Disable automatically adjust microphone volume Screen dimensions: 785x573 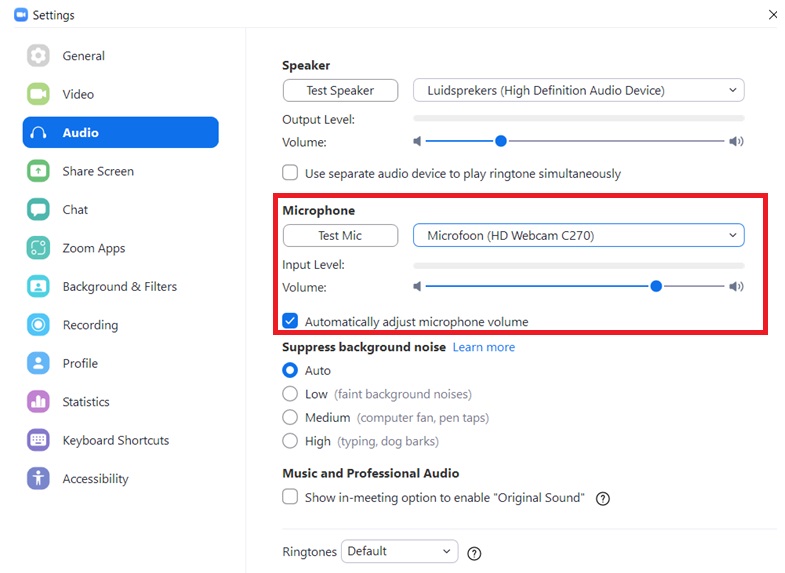pyautogui.click(x=290, y=322)
